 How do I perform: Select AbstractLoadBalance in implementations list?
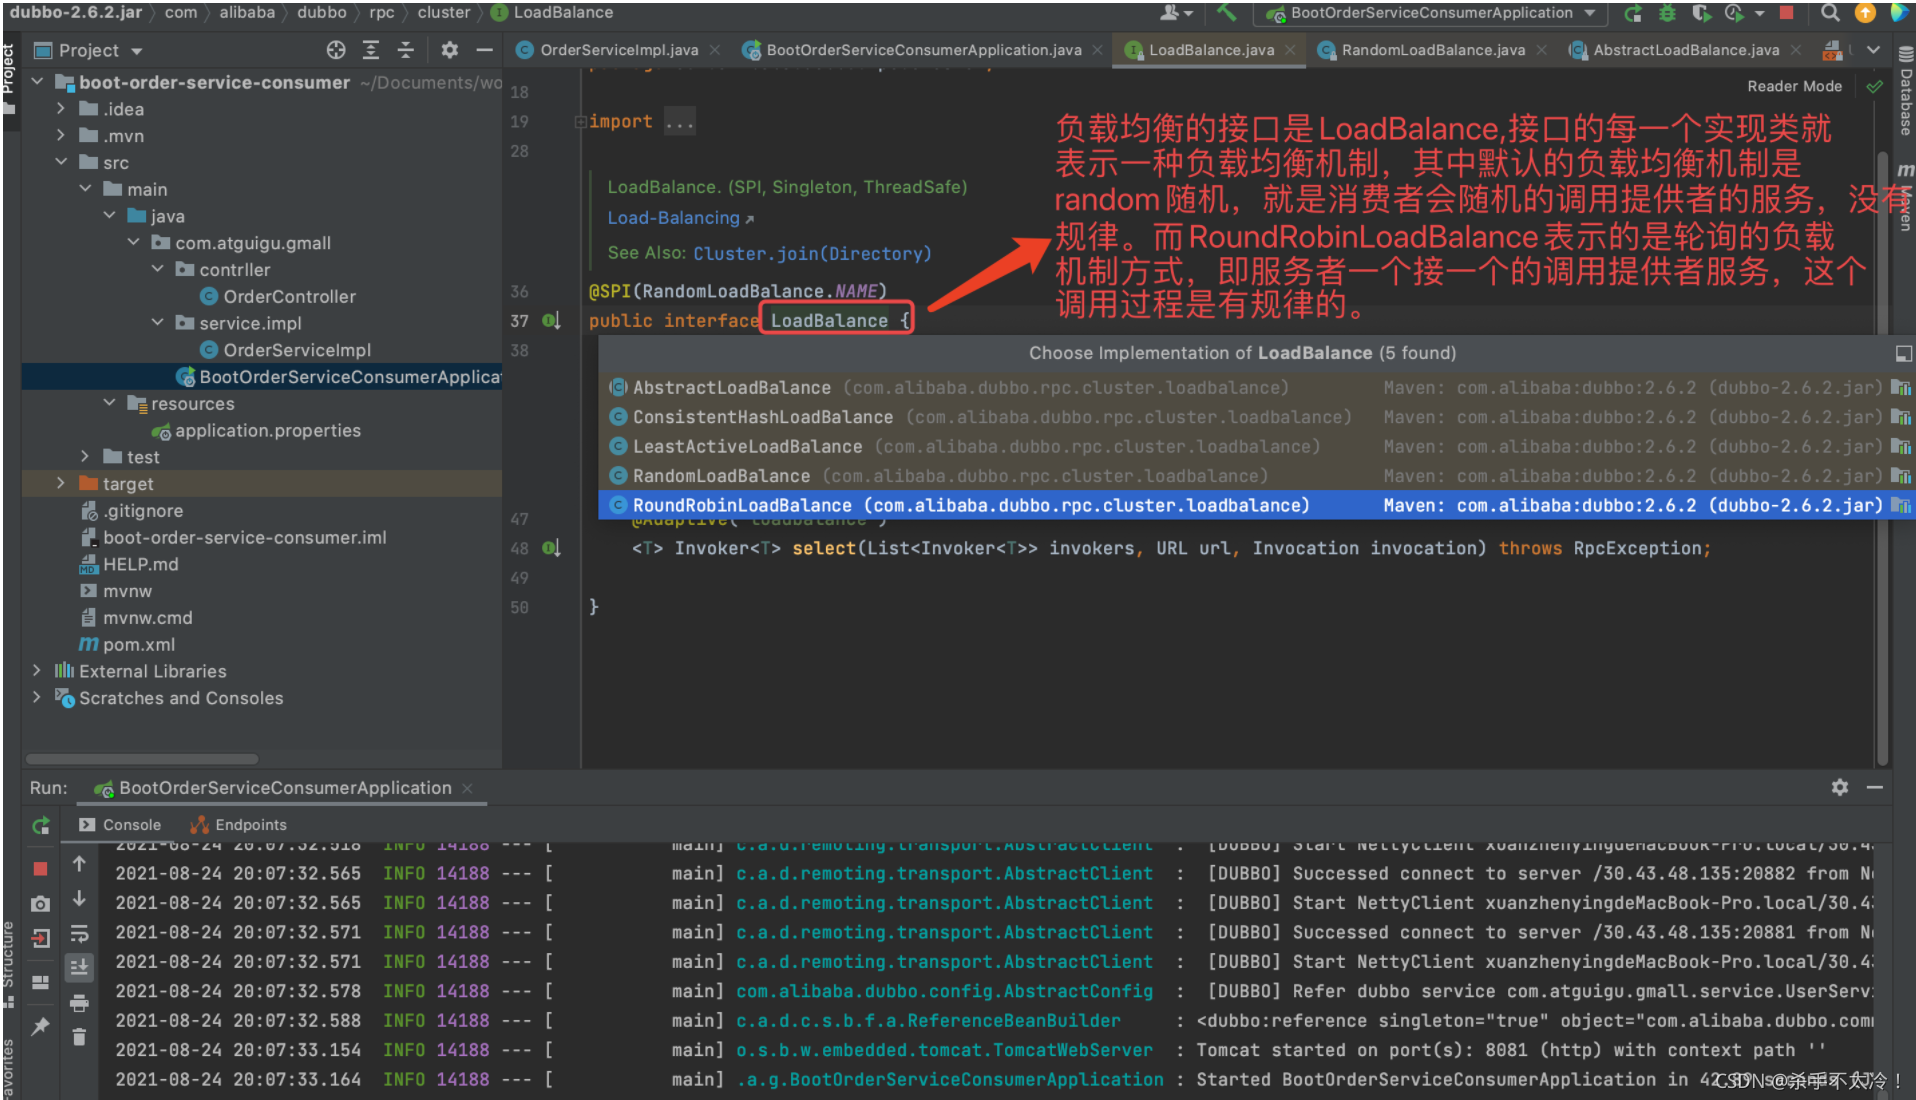(1255, 388)
